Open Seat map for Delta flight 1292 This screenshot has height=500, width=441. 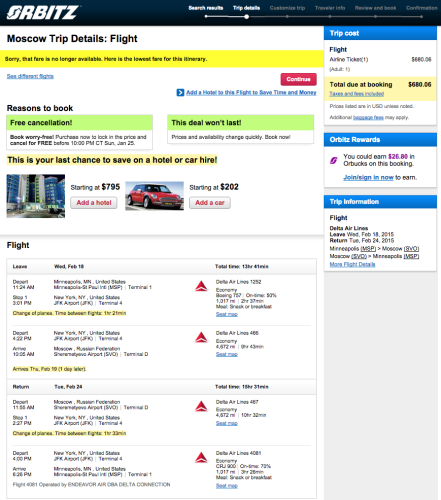(x=227, y=314)
